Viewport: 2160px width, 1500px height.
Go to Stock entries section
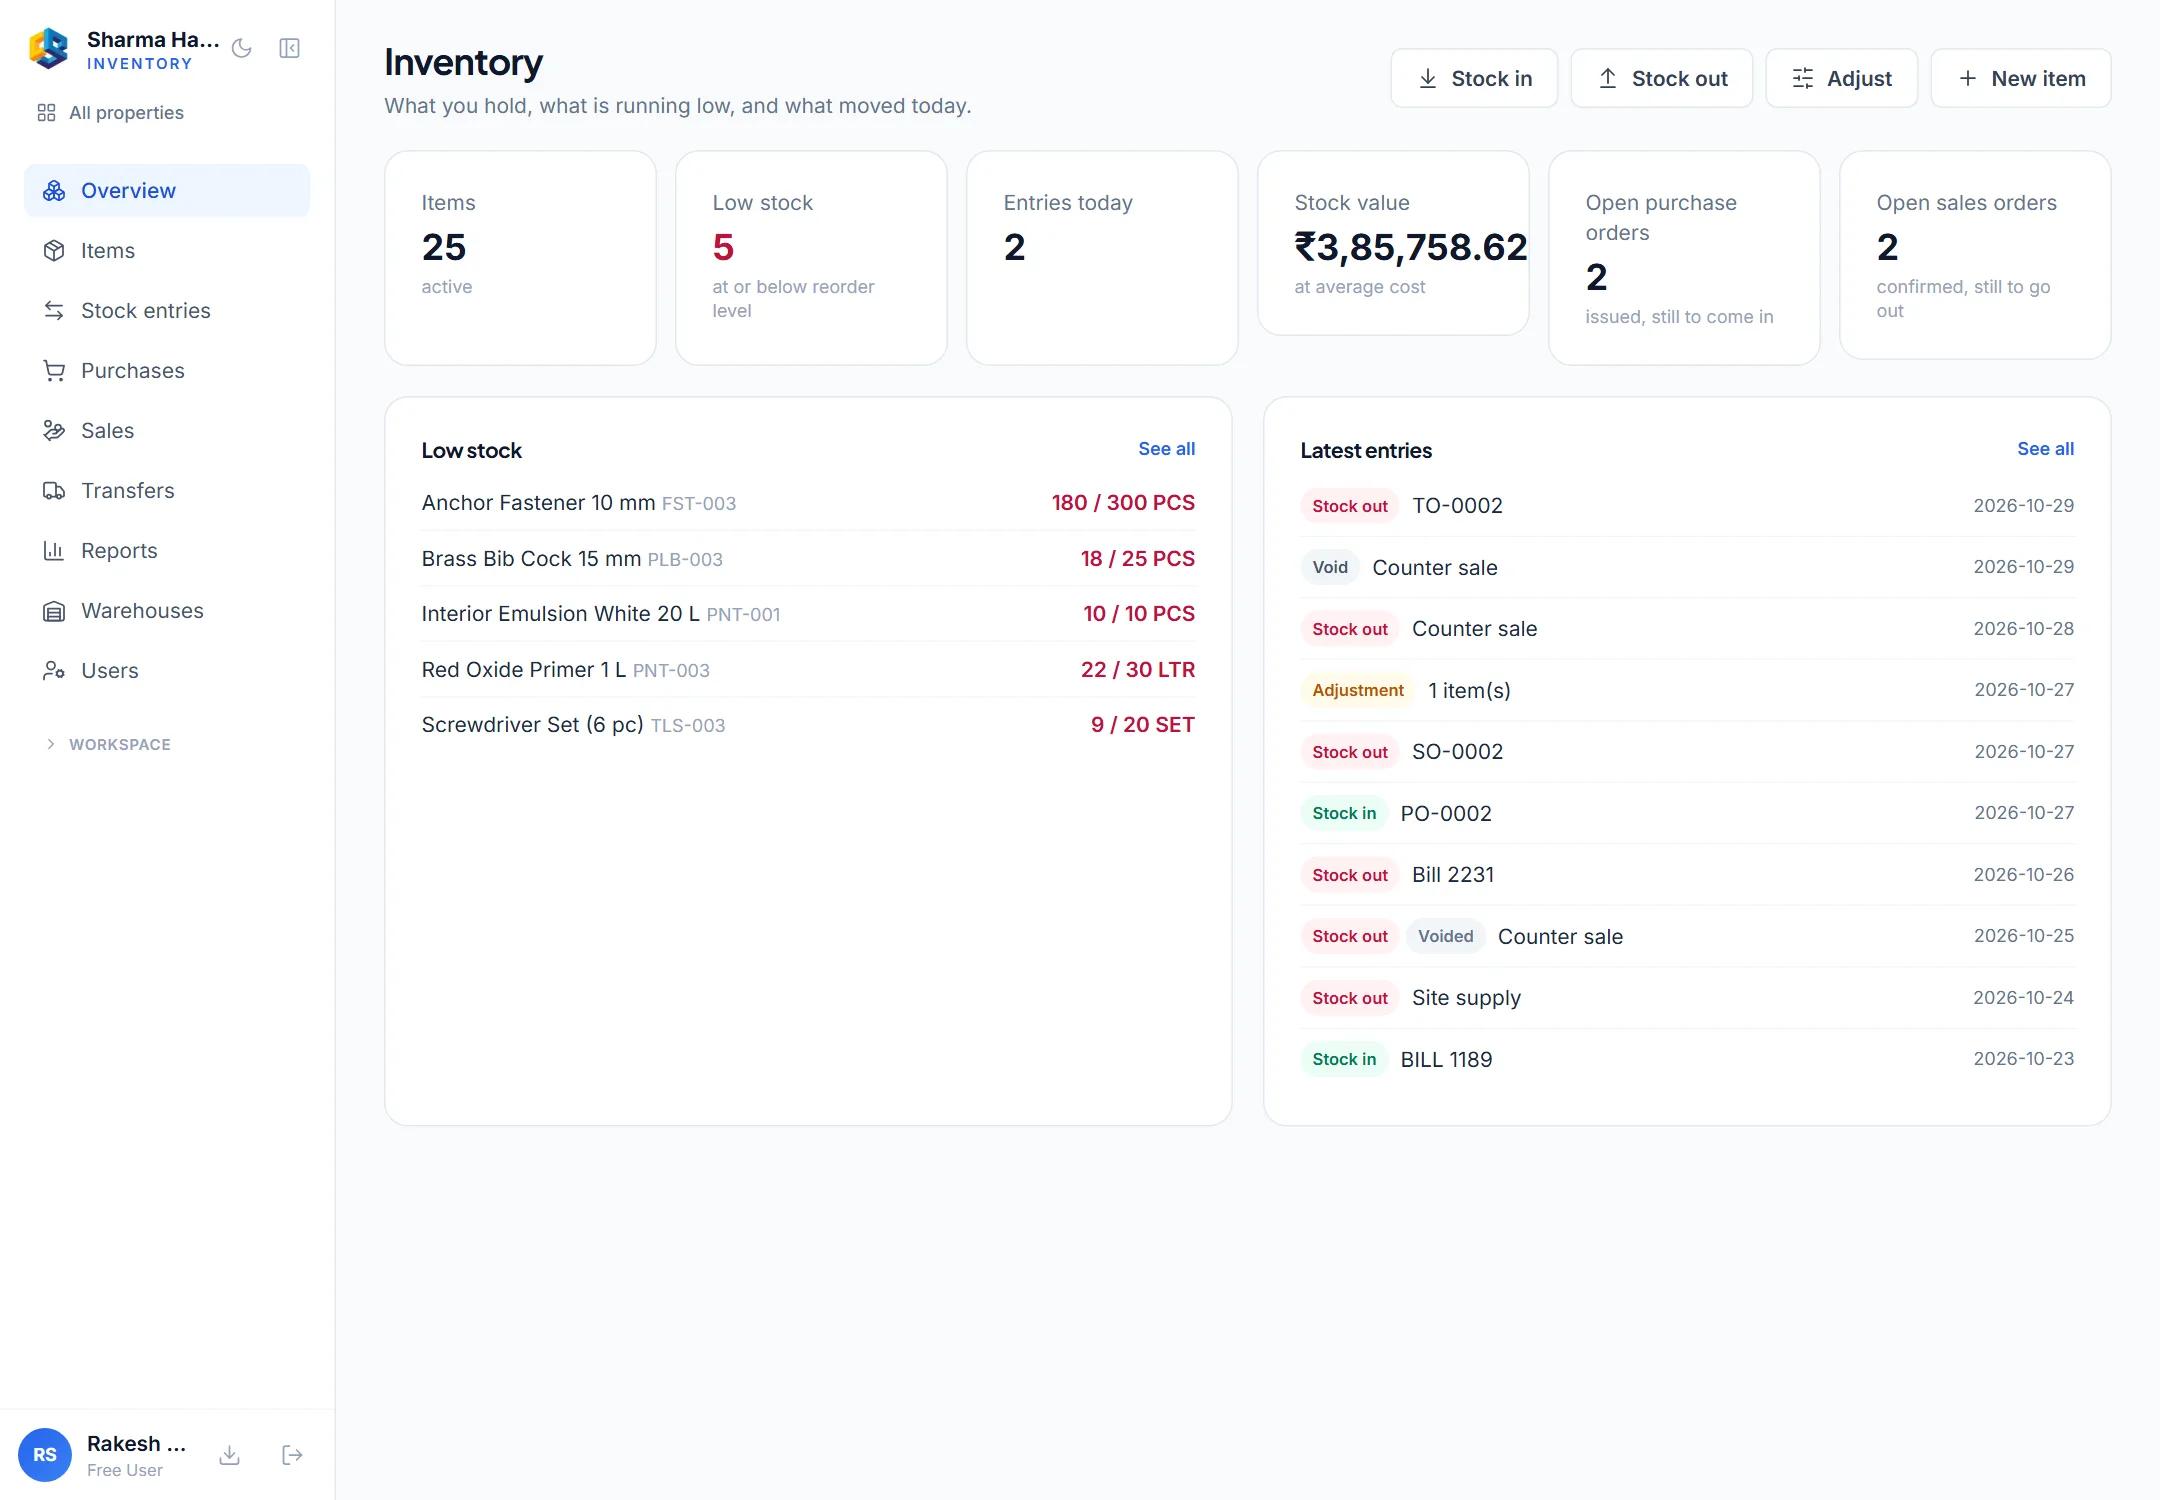pos(167,310)
